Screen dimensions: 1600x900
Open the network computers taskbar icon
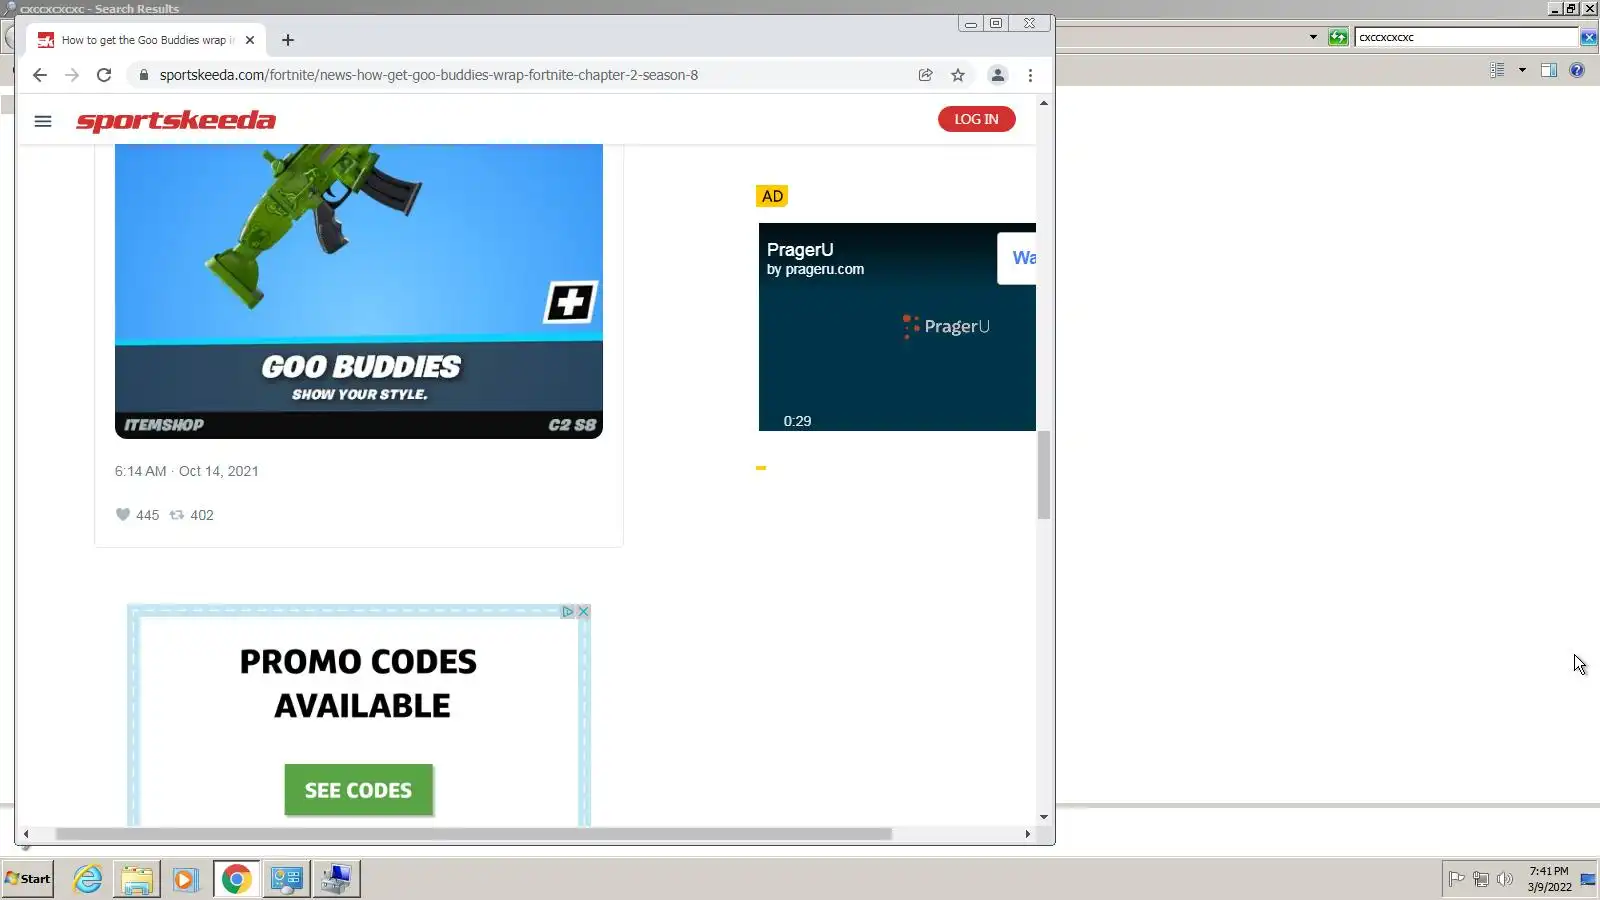(x=336, y=879)
